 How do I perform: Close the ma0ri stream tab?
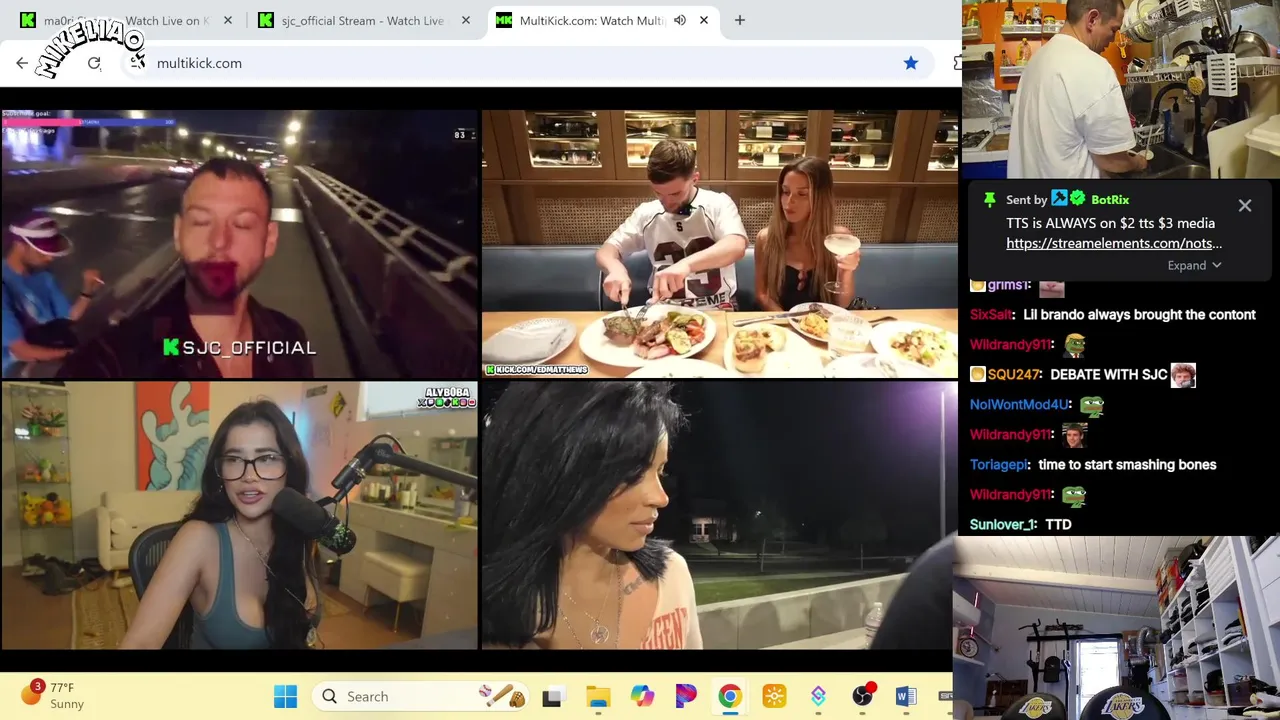point(228,20)
